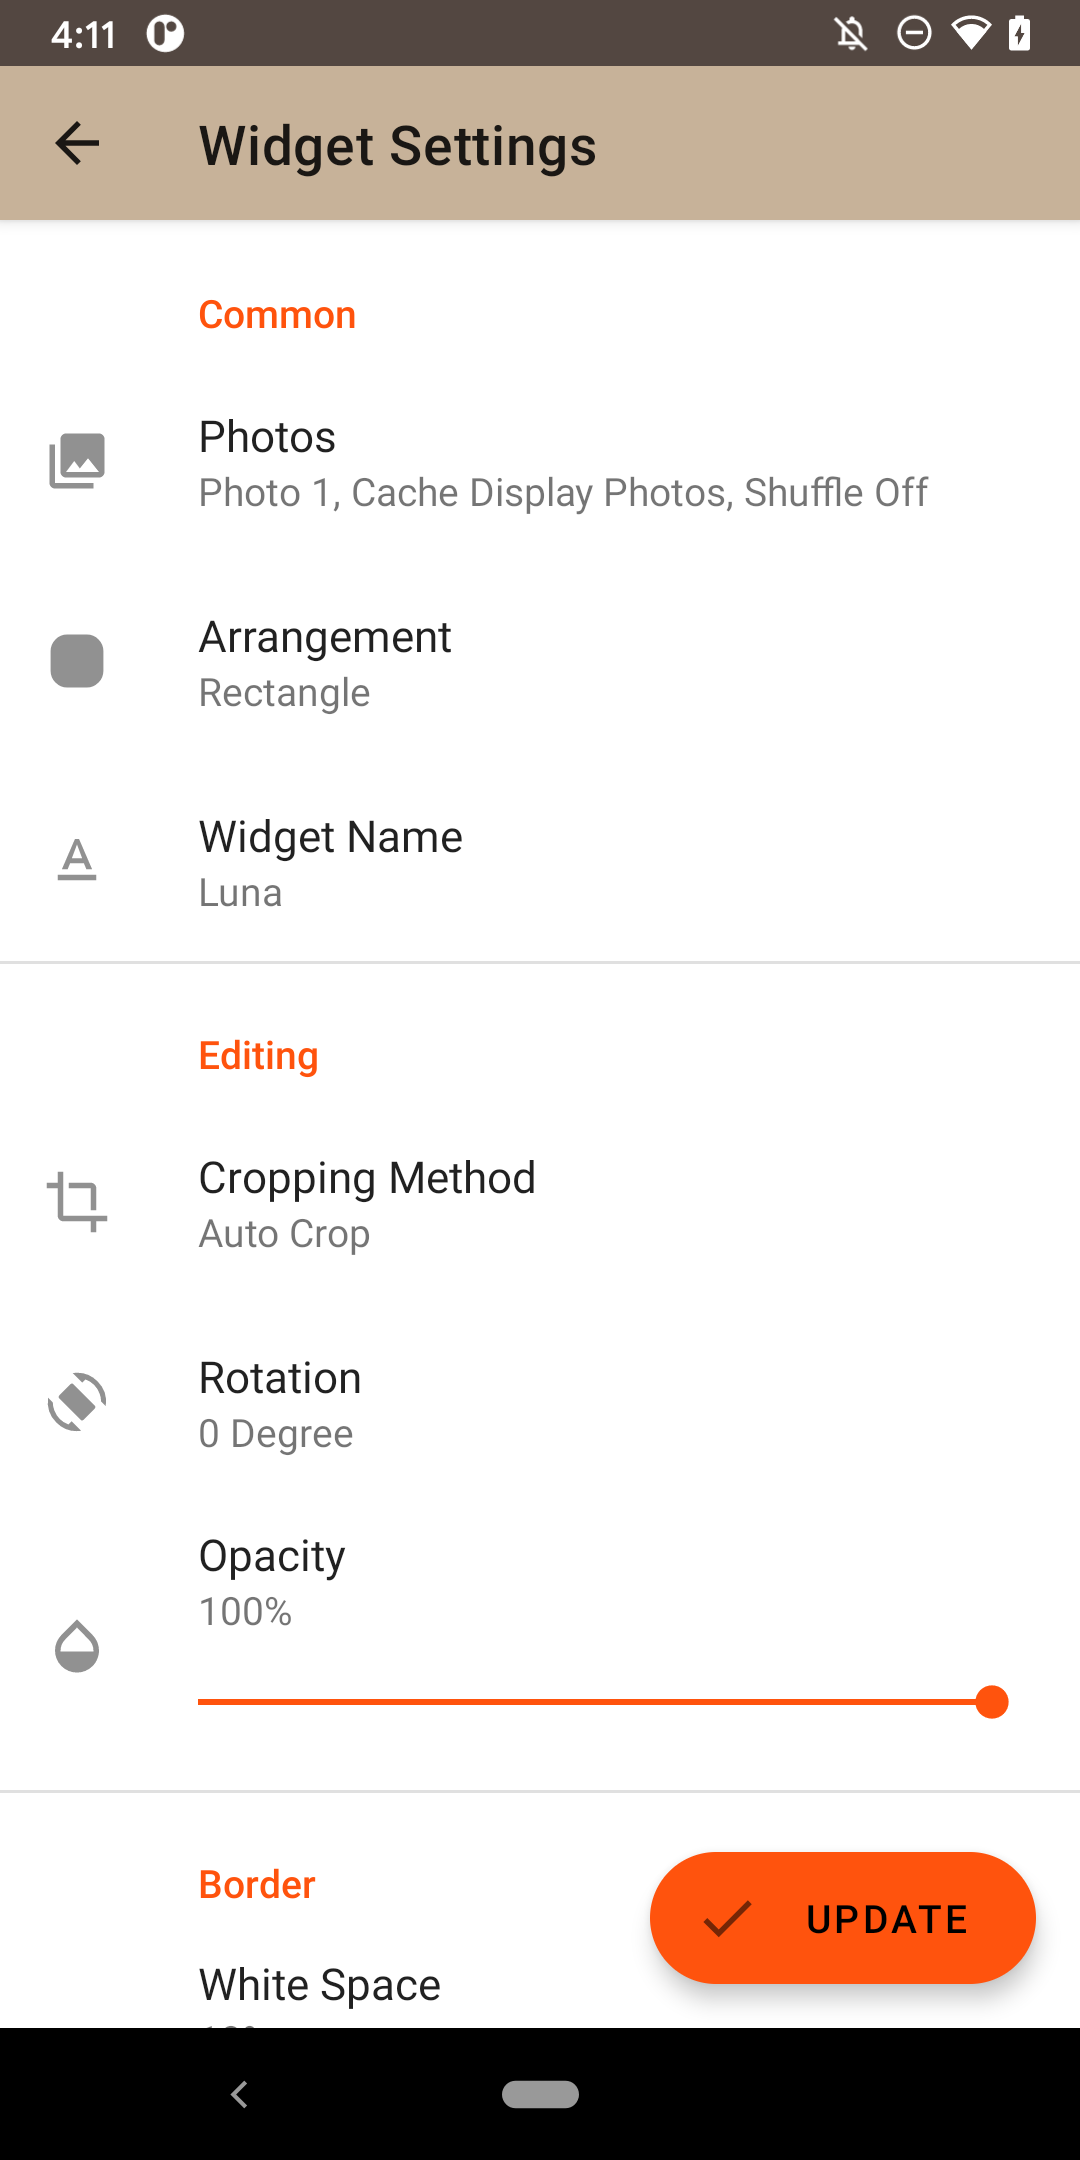Tap the back arrow in the header

pyautogui.click(x=77, y=143)
